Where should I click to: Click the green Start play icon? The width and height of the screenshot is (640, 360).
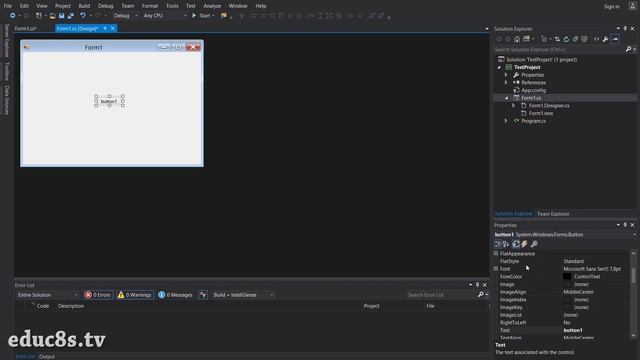(x=194, y=16)
